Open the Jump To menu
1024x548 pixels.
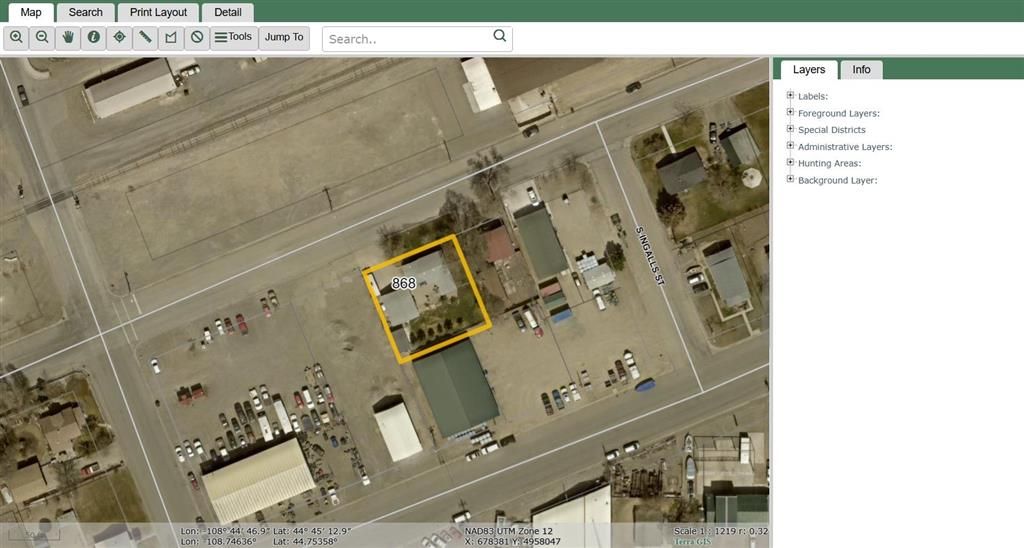[x=284, y=37]
